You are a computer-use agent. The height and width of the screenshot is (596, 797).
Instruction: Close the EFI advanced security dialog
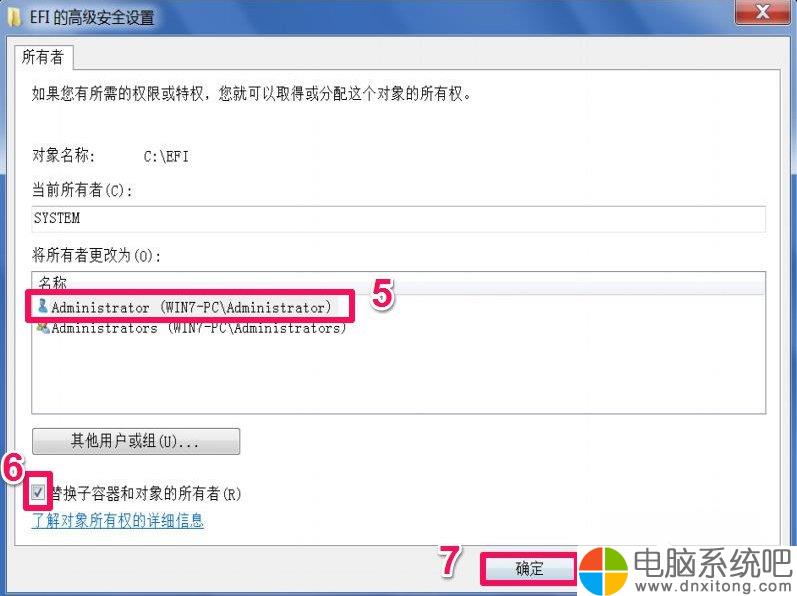pos(762,12)
